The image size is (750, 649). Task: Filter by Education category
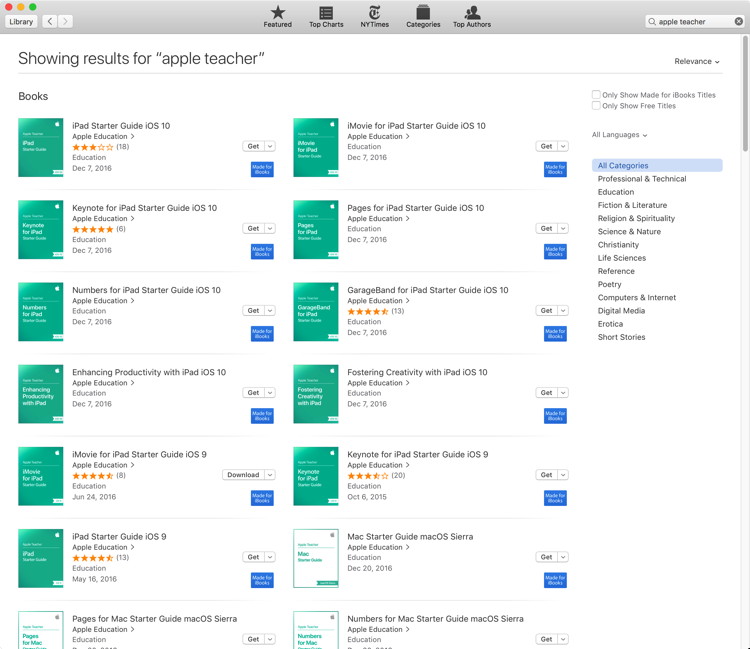(x=616, y=192)
